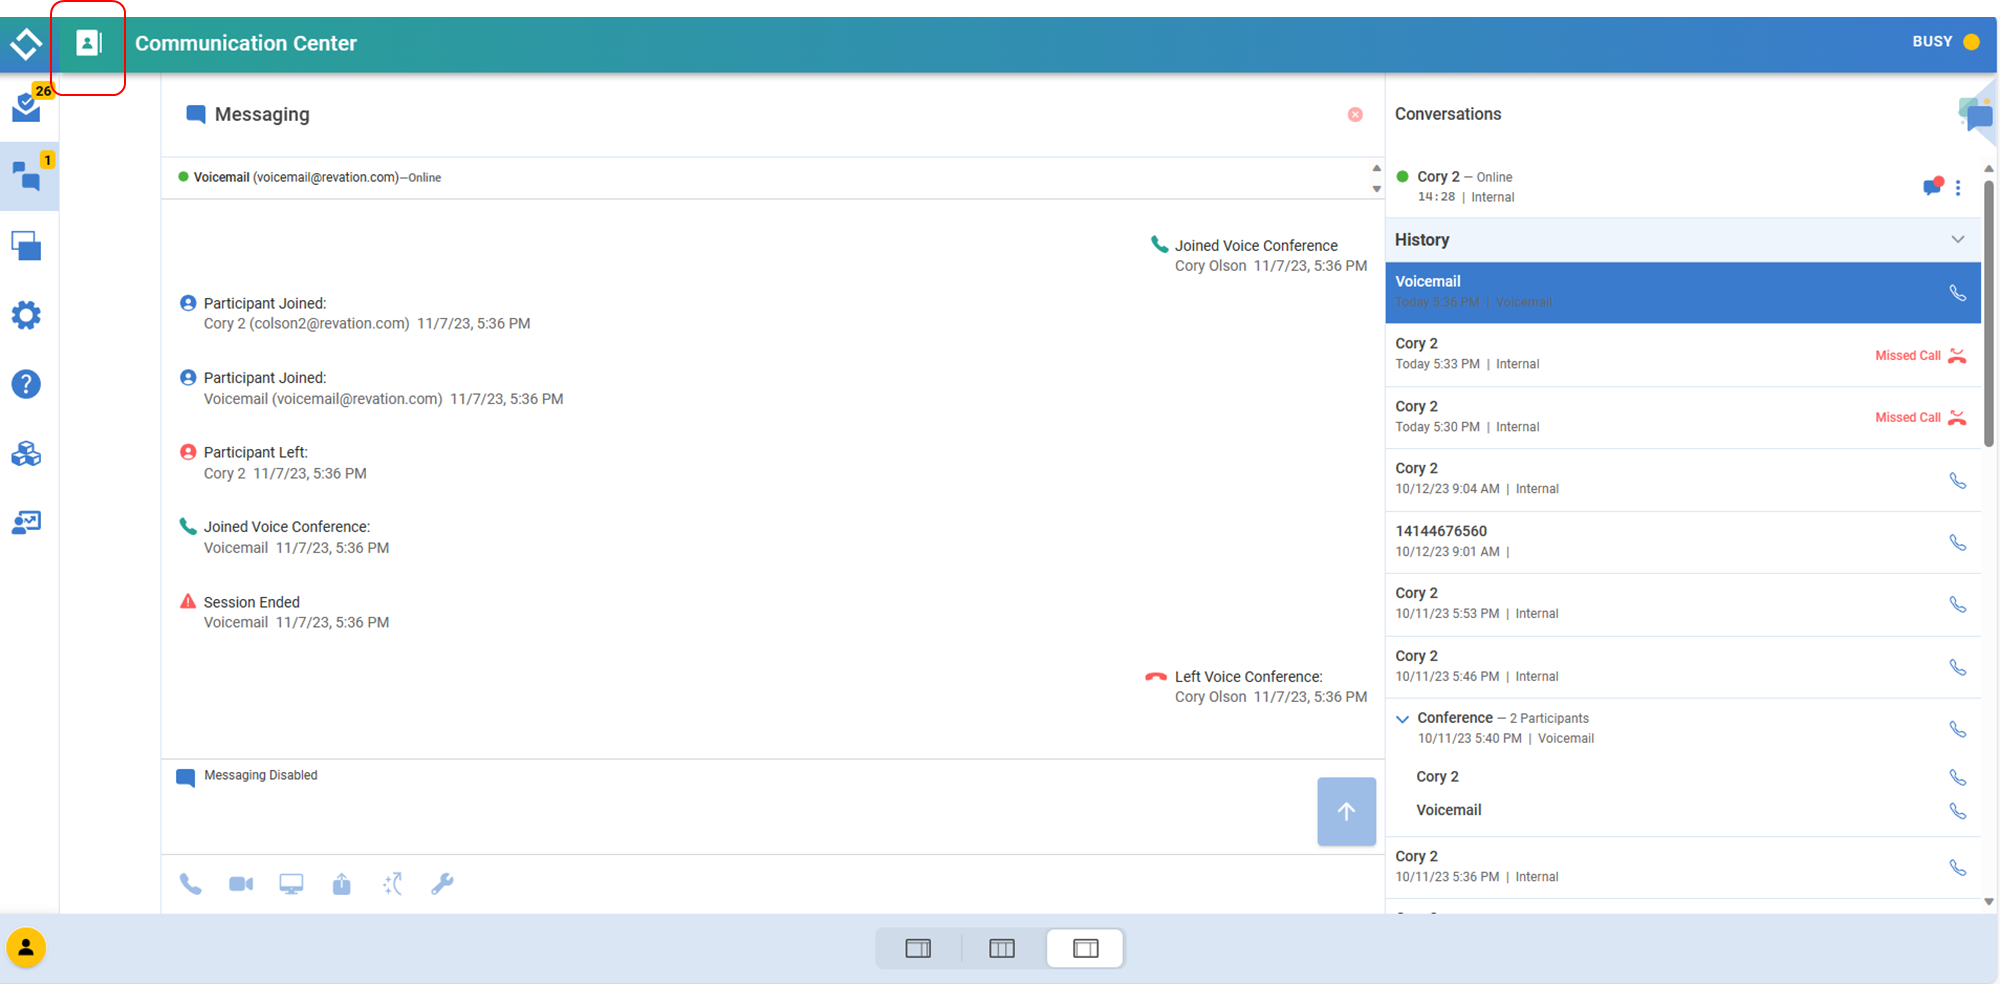
Task: Click the file upload share icon
Action: [342, 884]
